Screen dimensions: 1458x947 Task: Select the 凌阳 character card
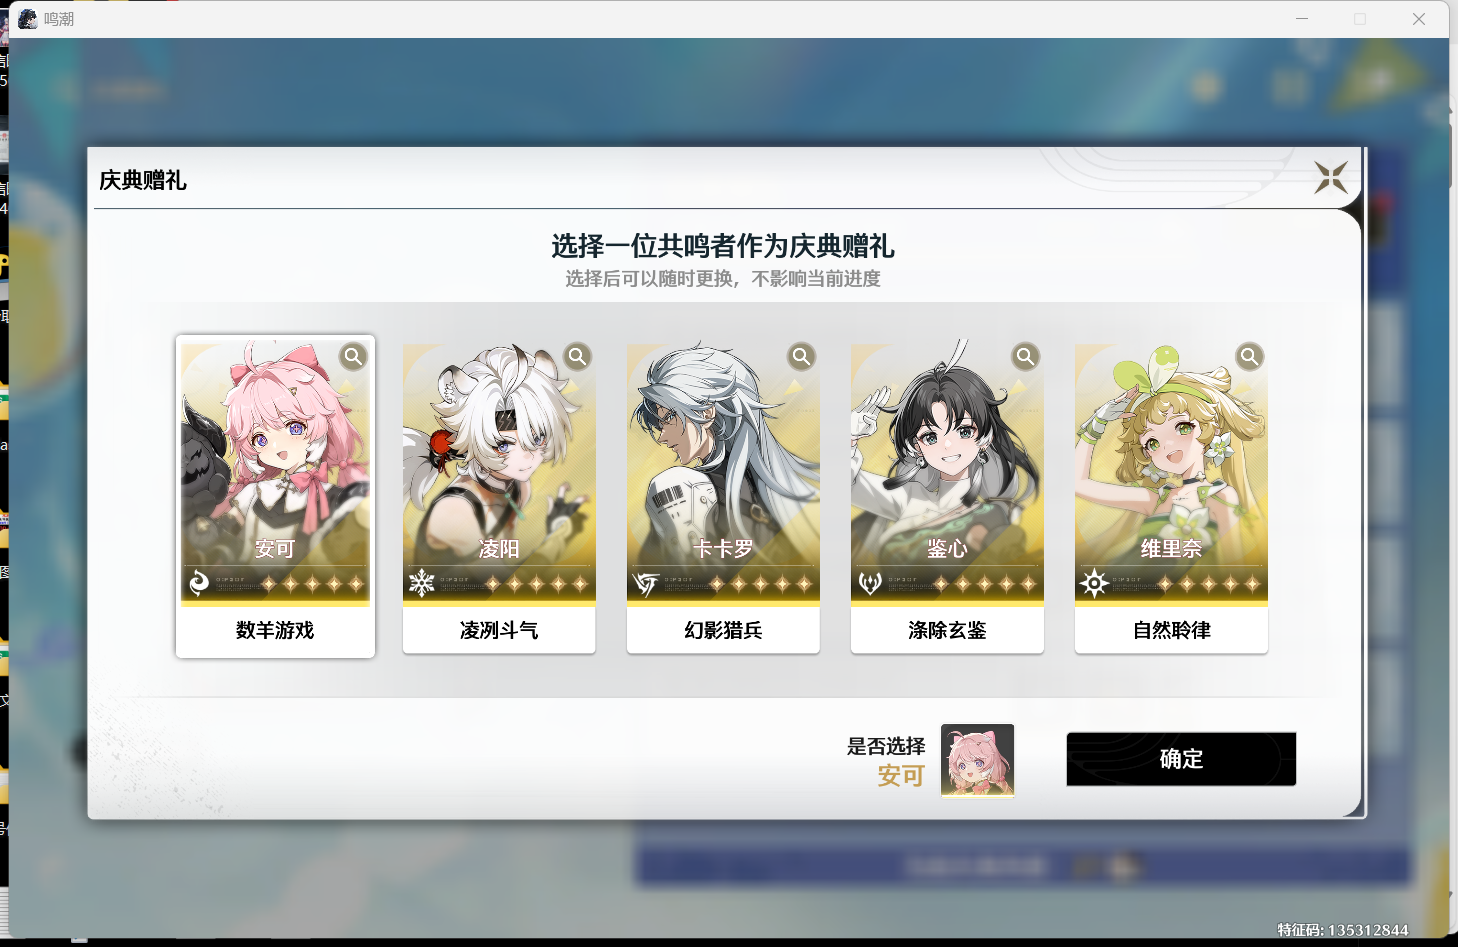499,498
